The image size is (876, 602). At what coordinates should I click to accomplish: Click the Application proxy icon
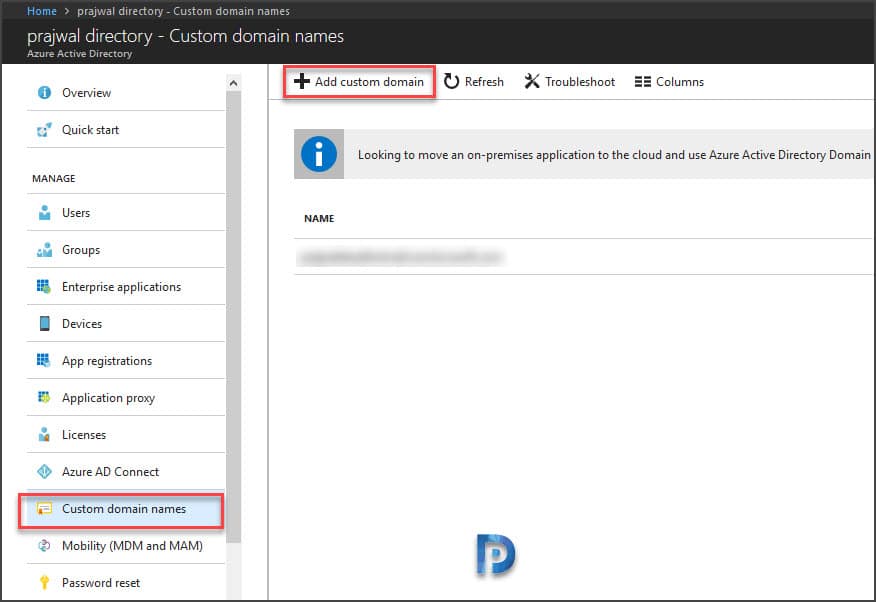tap(44, 397)
